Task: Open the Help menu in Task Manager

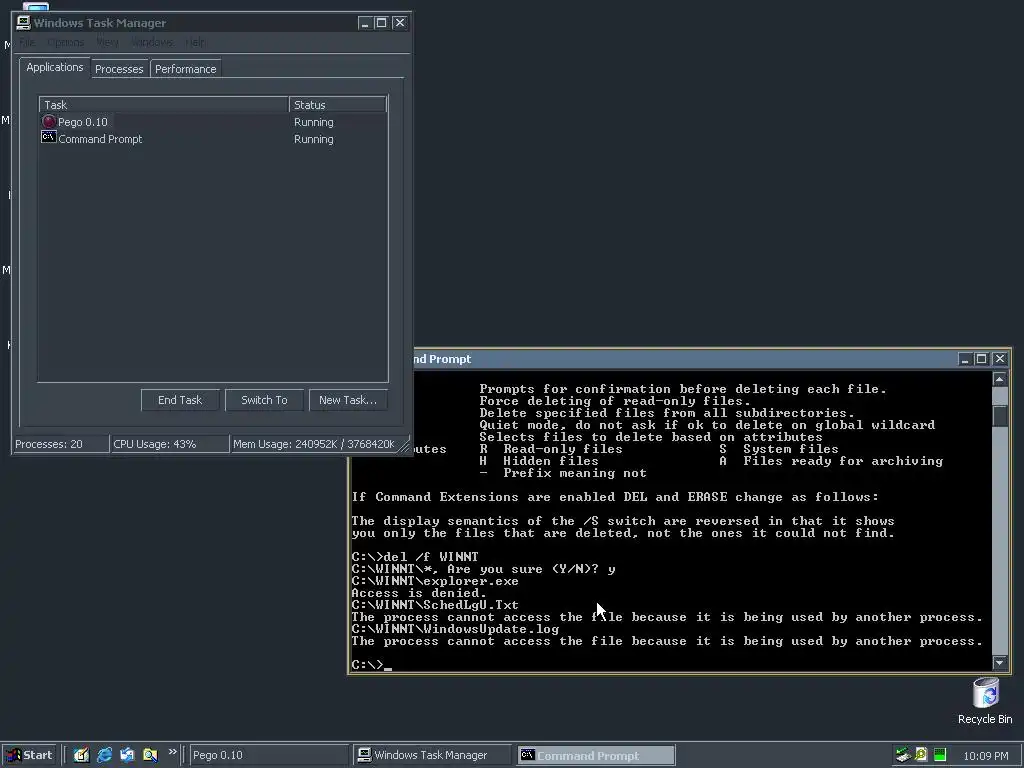Action: pyautogui.click(x=195, y=42)
